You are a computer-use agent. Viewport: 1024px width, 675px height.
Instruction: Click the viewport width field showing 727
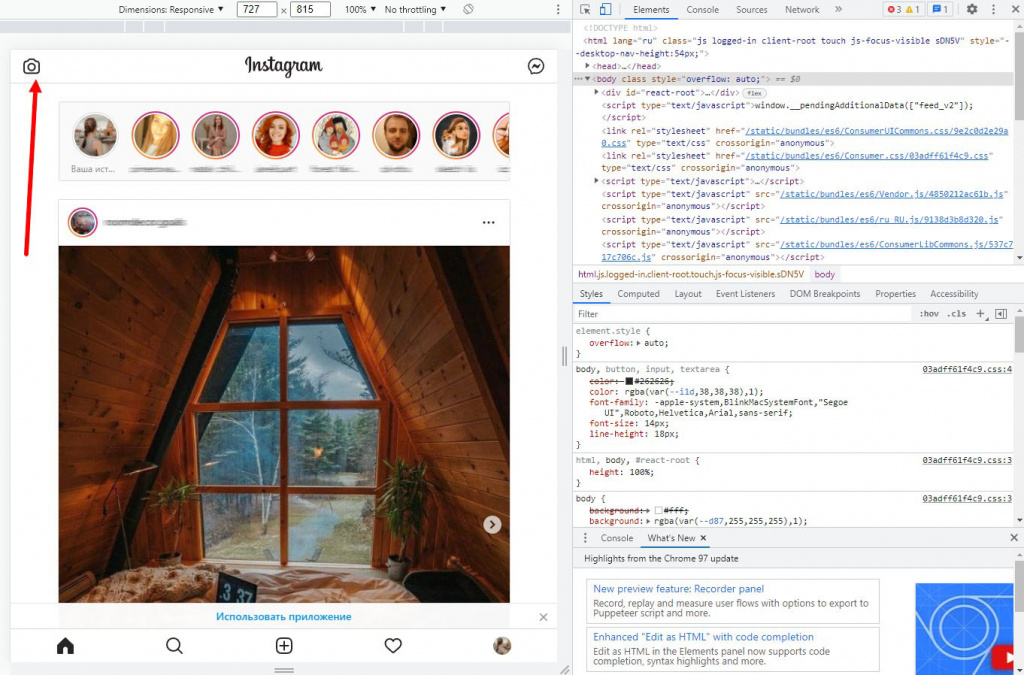pyautogui.click(x=257, y=10)
